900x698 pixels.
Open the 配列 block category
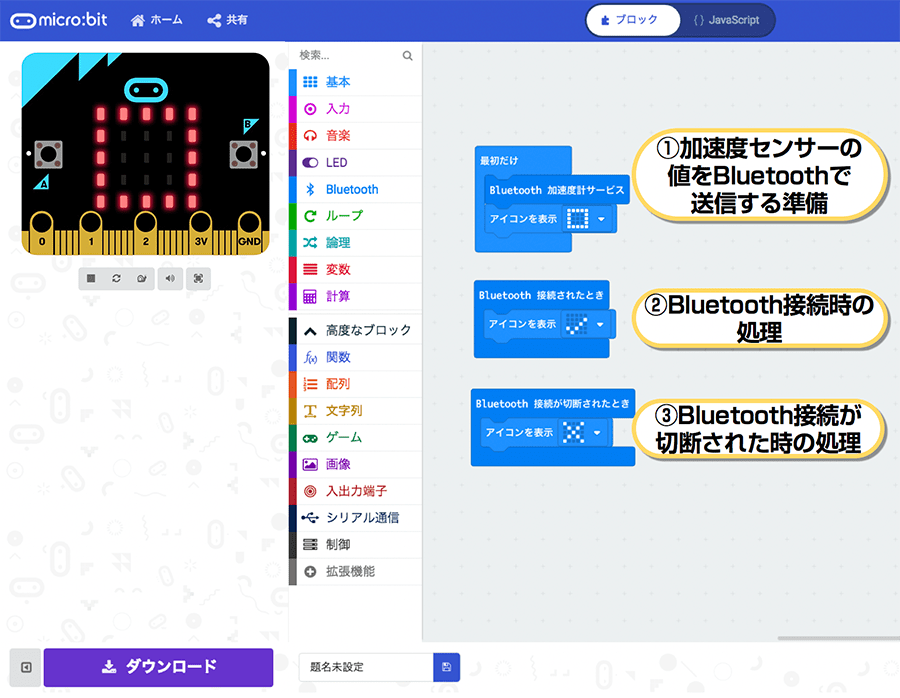point(355,384)
